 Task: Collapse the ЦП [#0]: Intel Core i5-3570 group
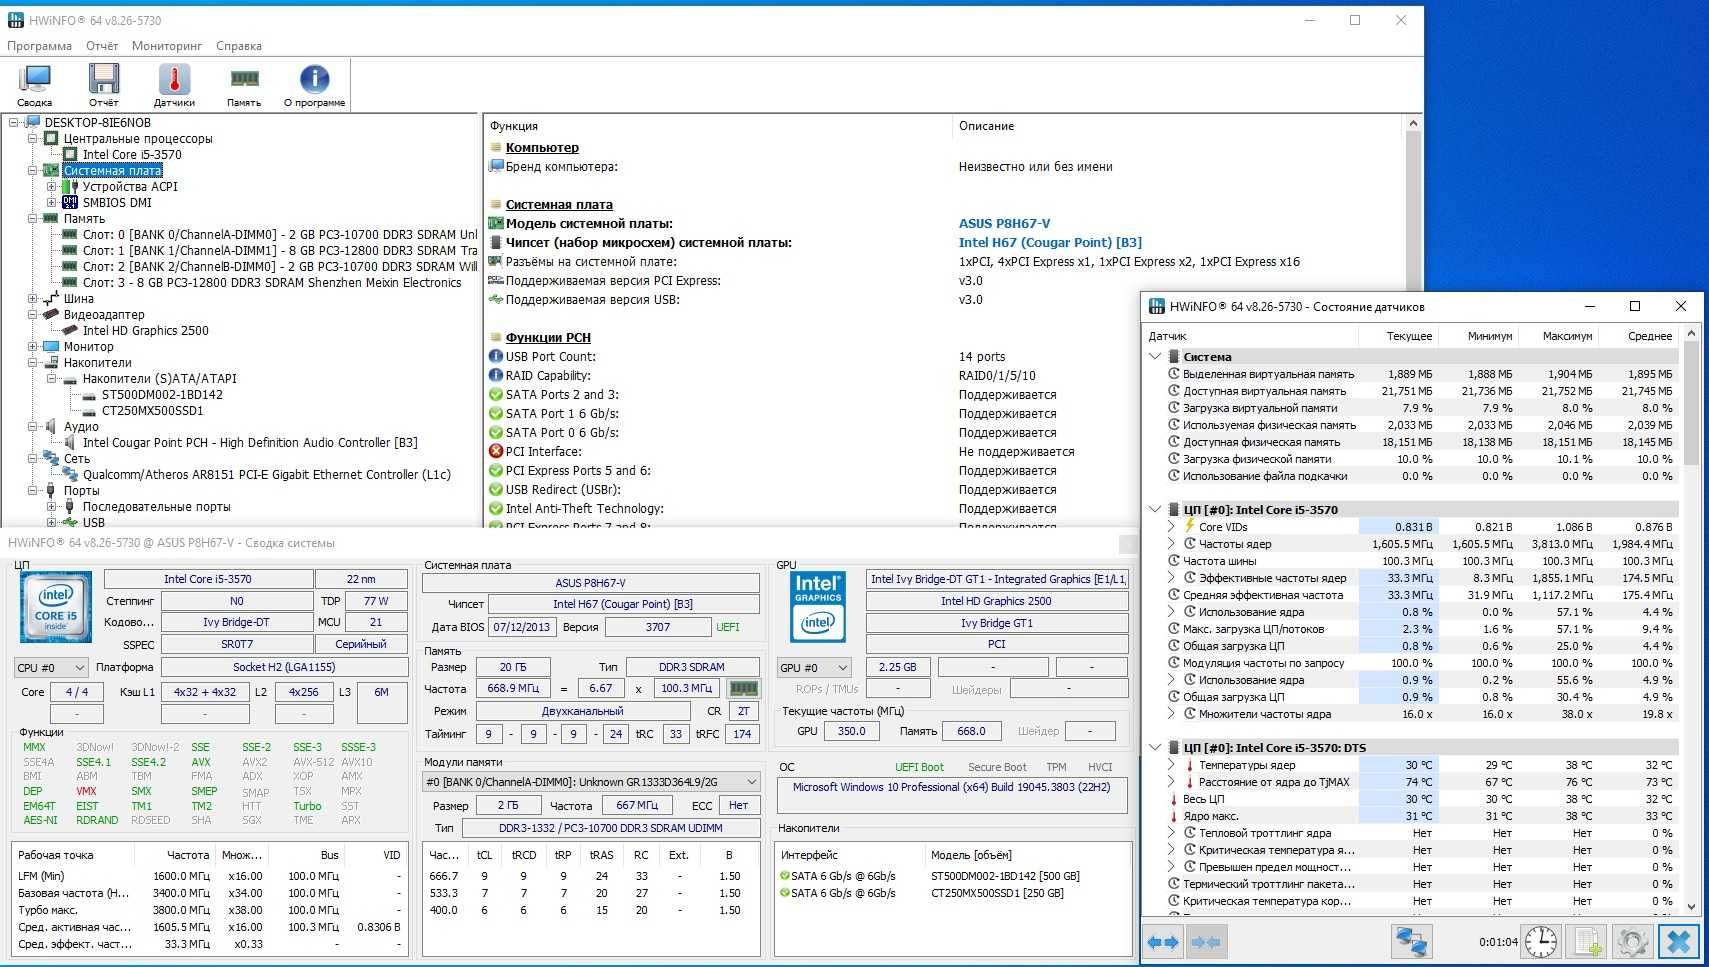[x=1156, y=510]
